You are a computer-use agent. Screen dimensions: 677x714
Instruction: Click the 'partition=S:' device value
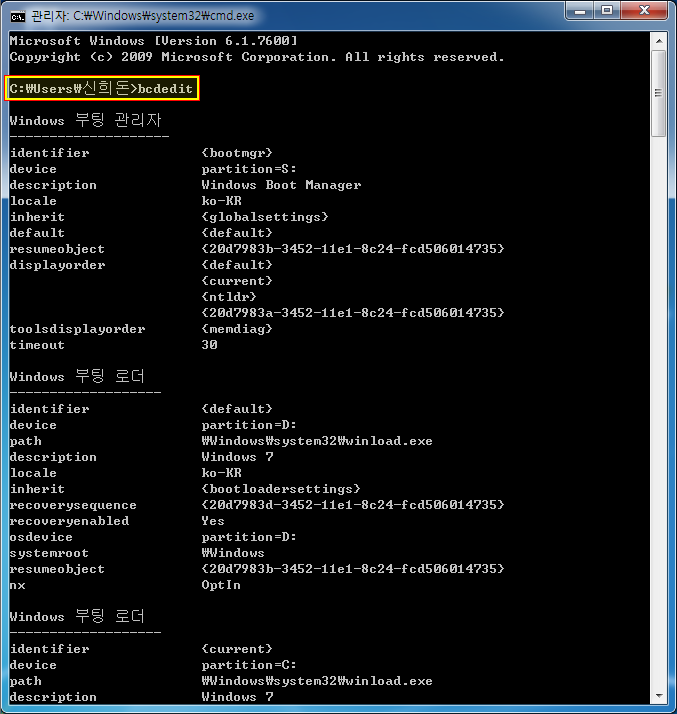point(249,169)
